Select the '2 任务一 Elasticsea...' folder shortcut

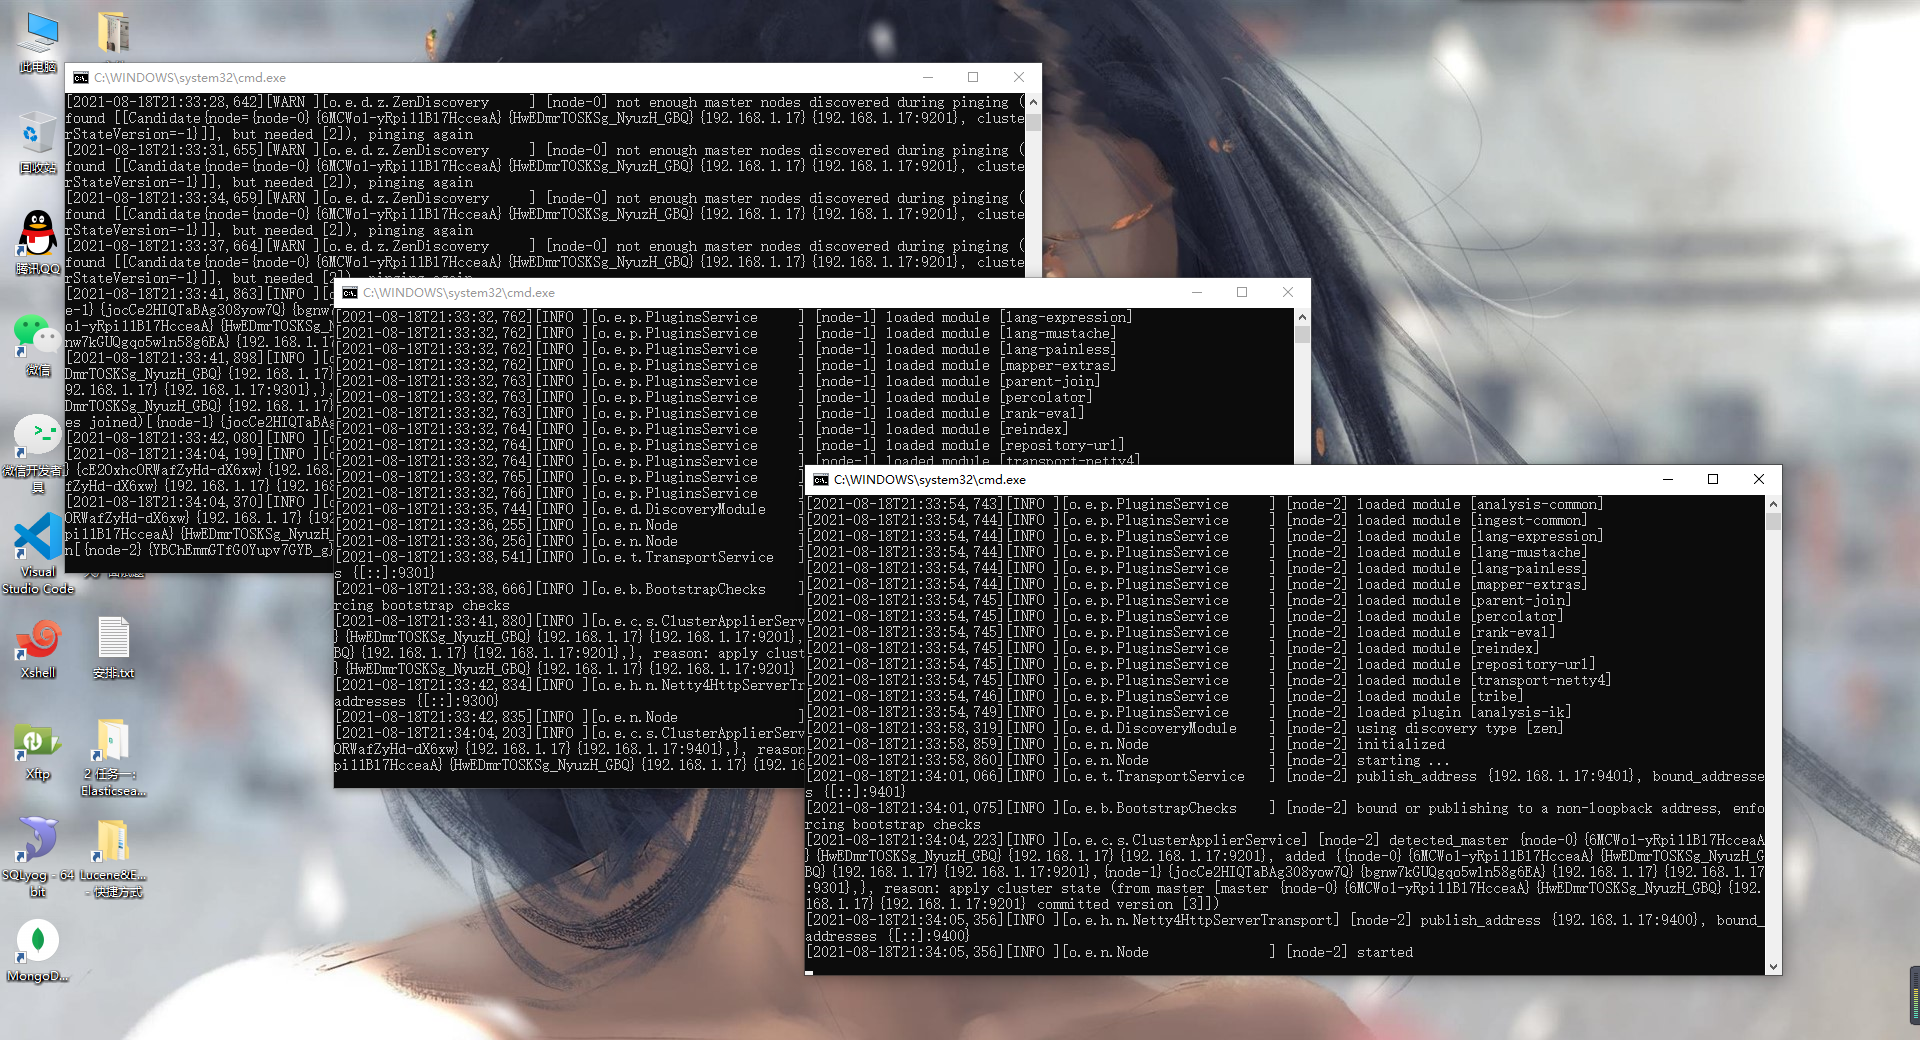[113, 757]
